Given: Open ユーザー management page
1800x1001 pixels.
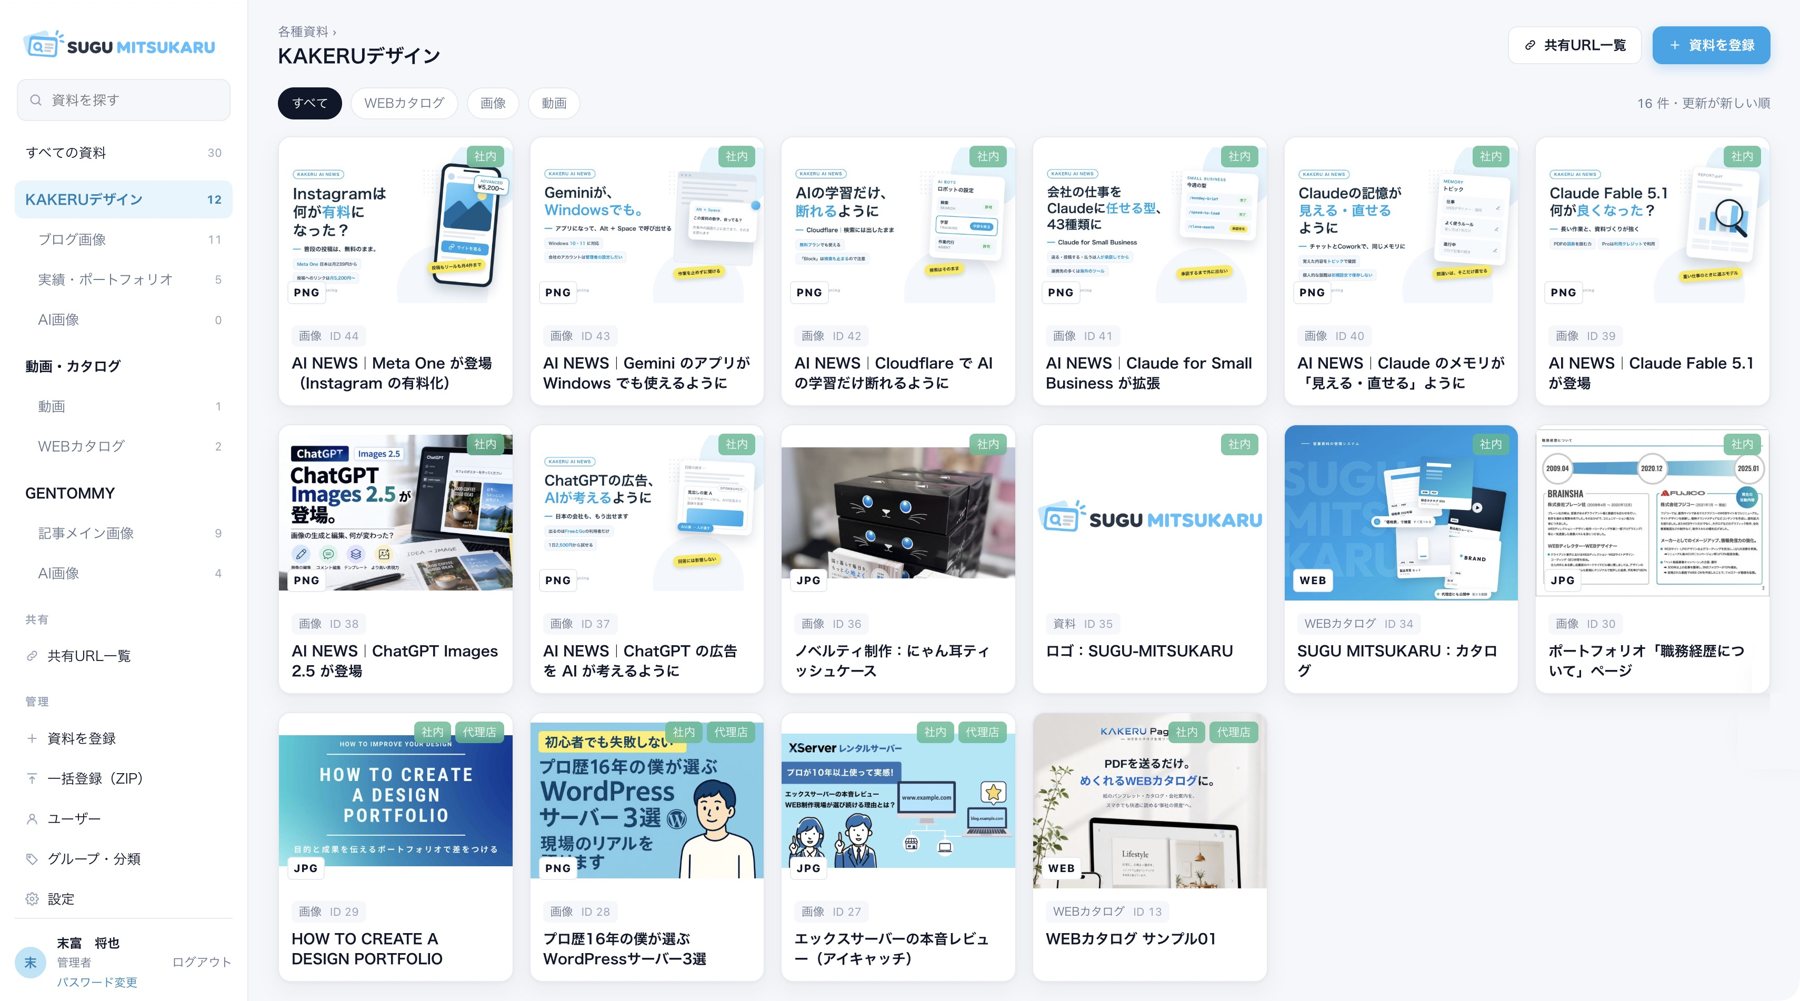Looking at the screenshot, I should click(x=124, y=818).
